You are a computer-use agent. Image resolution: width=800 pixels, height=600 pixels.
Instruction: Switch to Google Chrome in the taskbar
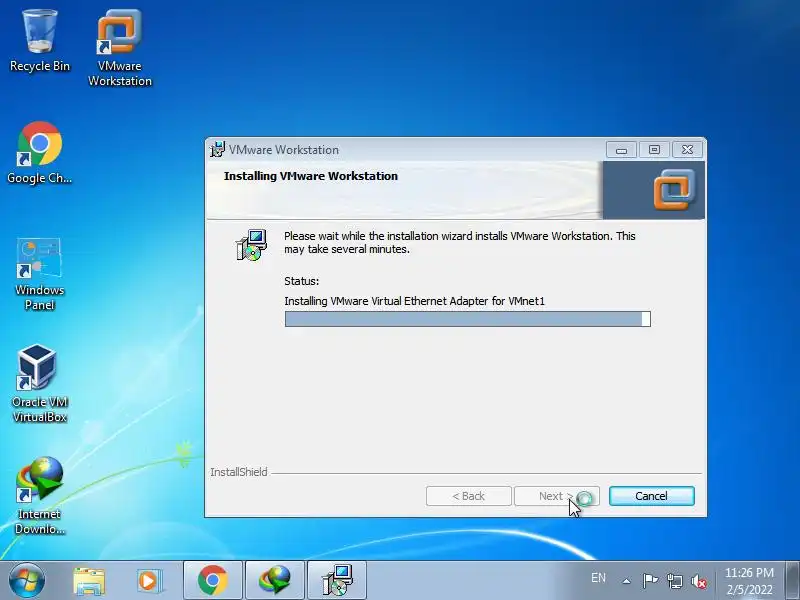pyautogui.click(x=213, y=581)
